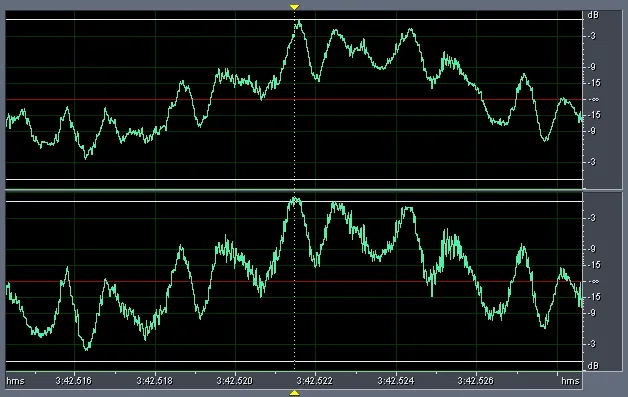628x397 pixels.
Task: Click the yellow playhead triangle below the time ruler
Action: pyautogui.click(x=294, y=393)
